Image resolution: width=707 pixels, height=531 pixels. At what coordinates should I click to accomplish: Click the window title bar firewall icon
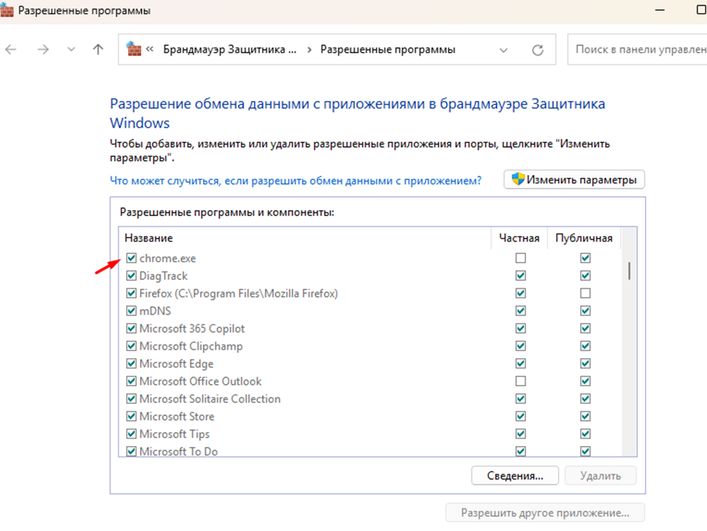pos(7,10)
